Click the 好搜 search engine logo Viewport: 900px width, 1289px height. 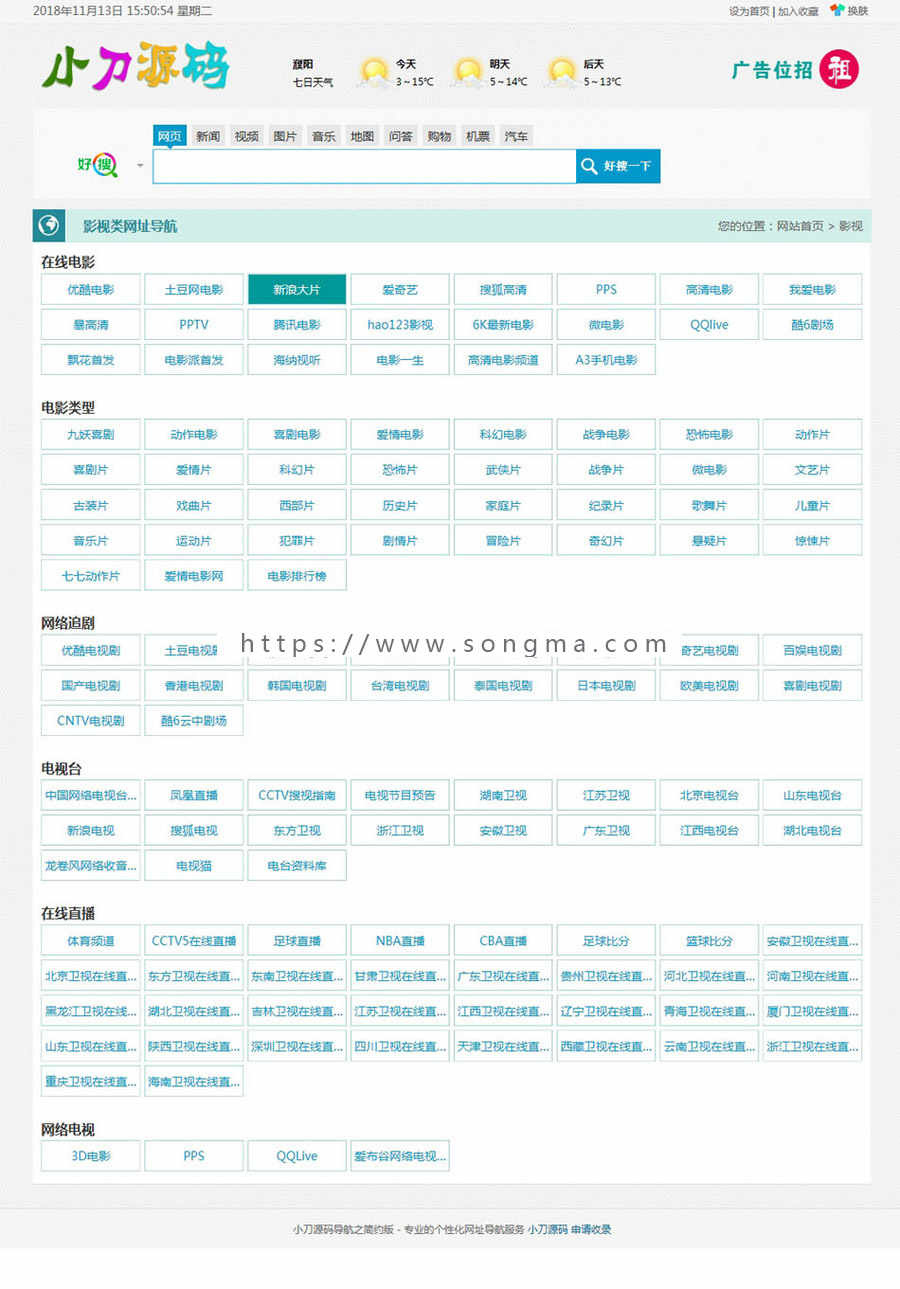pos(98,165)
